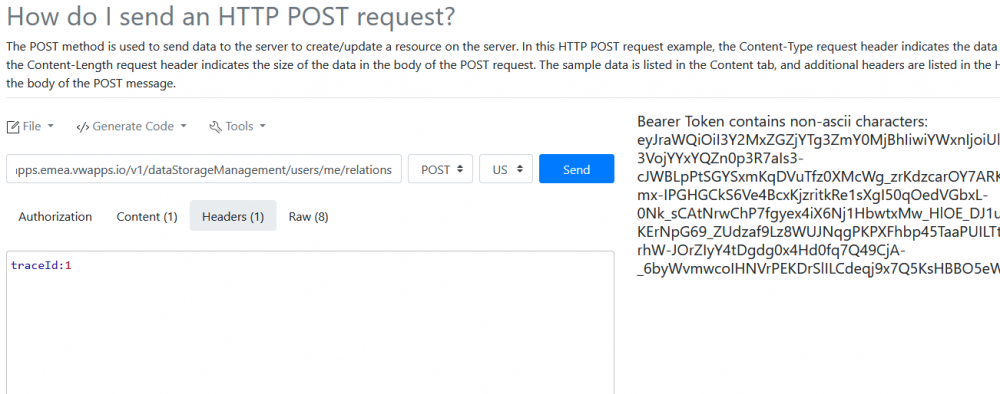Image resolution: width=1000 pixels, height=394 pixels.
Task: Click the Tools wrench icon
Action: tap(215, 127)
